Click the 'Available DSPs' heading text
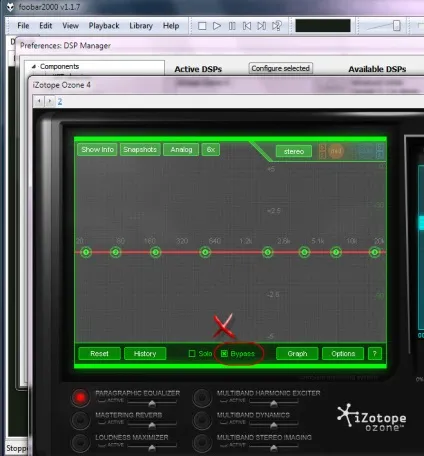This screenshot has width=424, height=456. pyautogui.click(x=377, y=69)
